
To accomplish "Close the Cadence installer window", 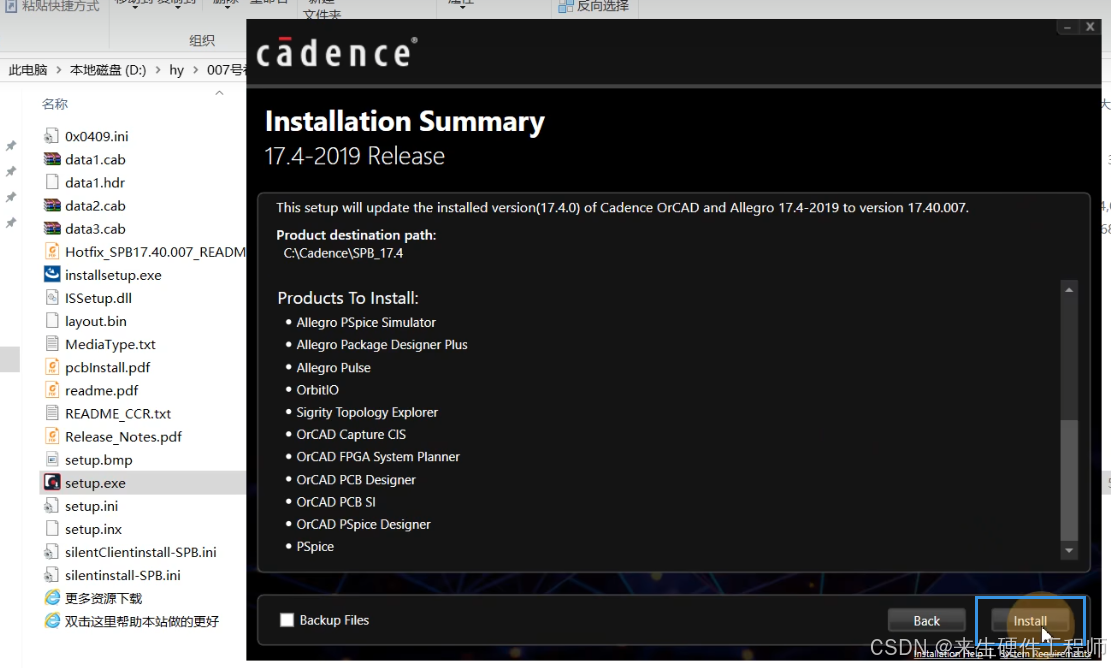I will pyautogui.click(x=1090, y=27).
